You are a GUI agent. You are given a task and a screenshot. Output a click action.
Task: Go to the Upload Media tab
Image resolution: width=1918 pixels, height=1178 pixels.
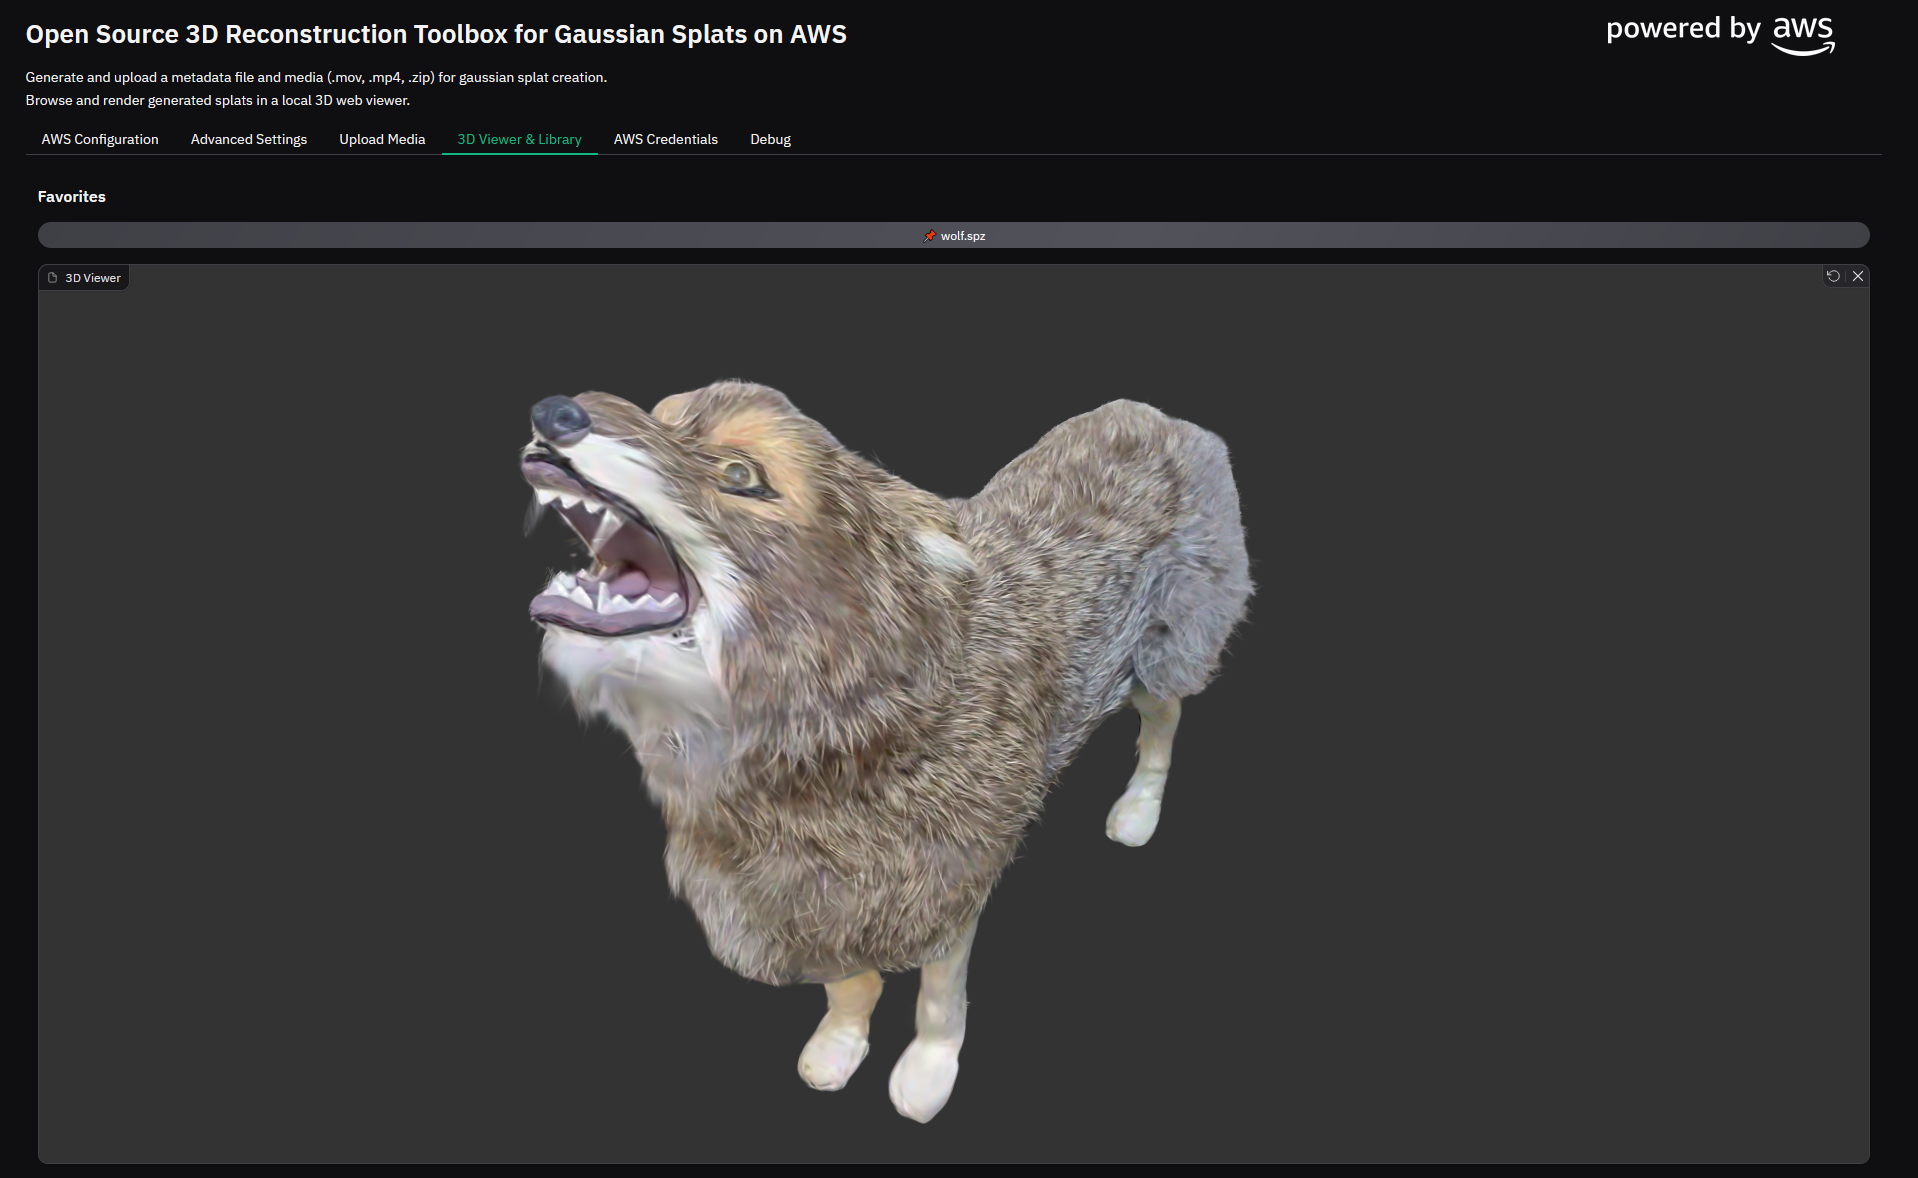(382, 139)
